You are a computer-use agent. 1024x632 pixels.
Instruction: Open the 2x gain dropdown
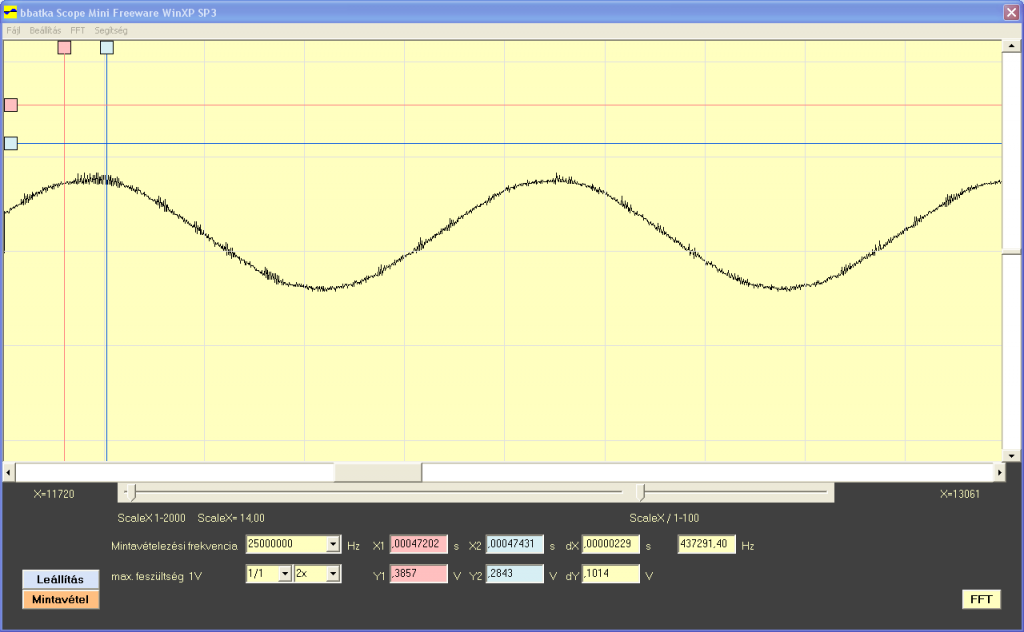click(333, 574)
